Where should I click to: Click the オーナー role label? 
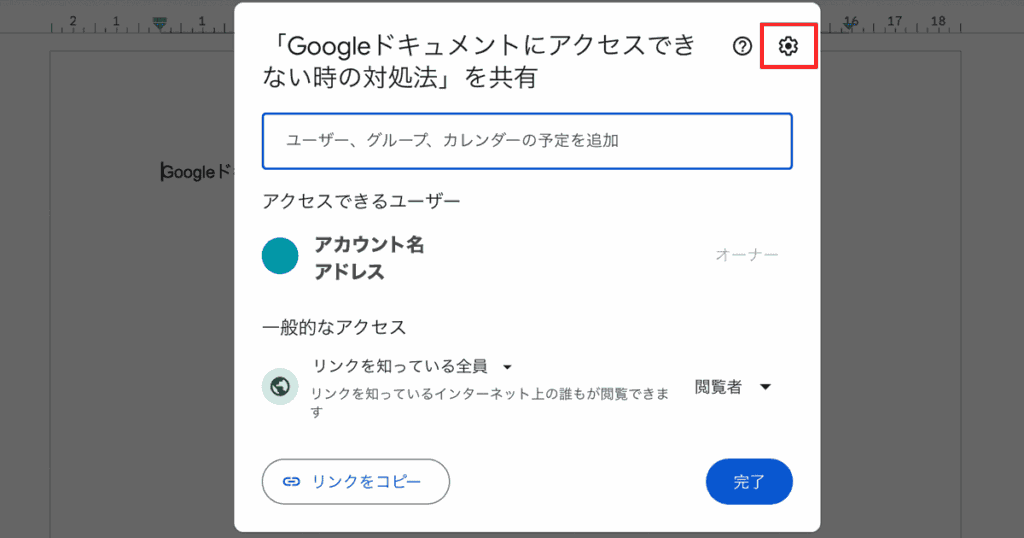746,255
